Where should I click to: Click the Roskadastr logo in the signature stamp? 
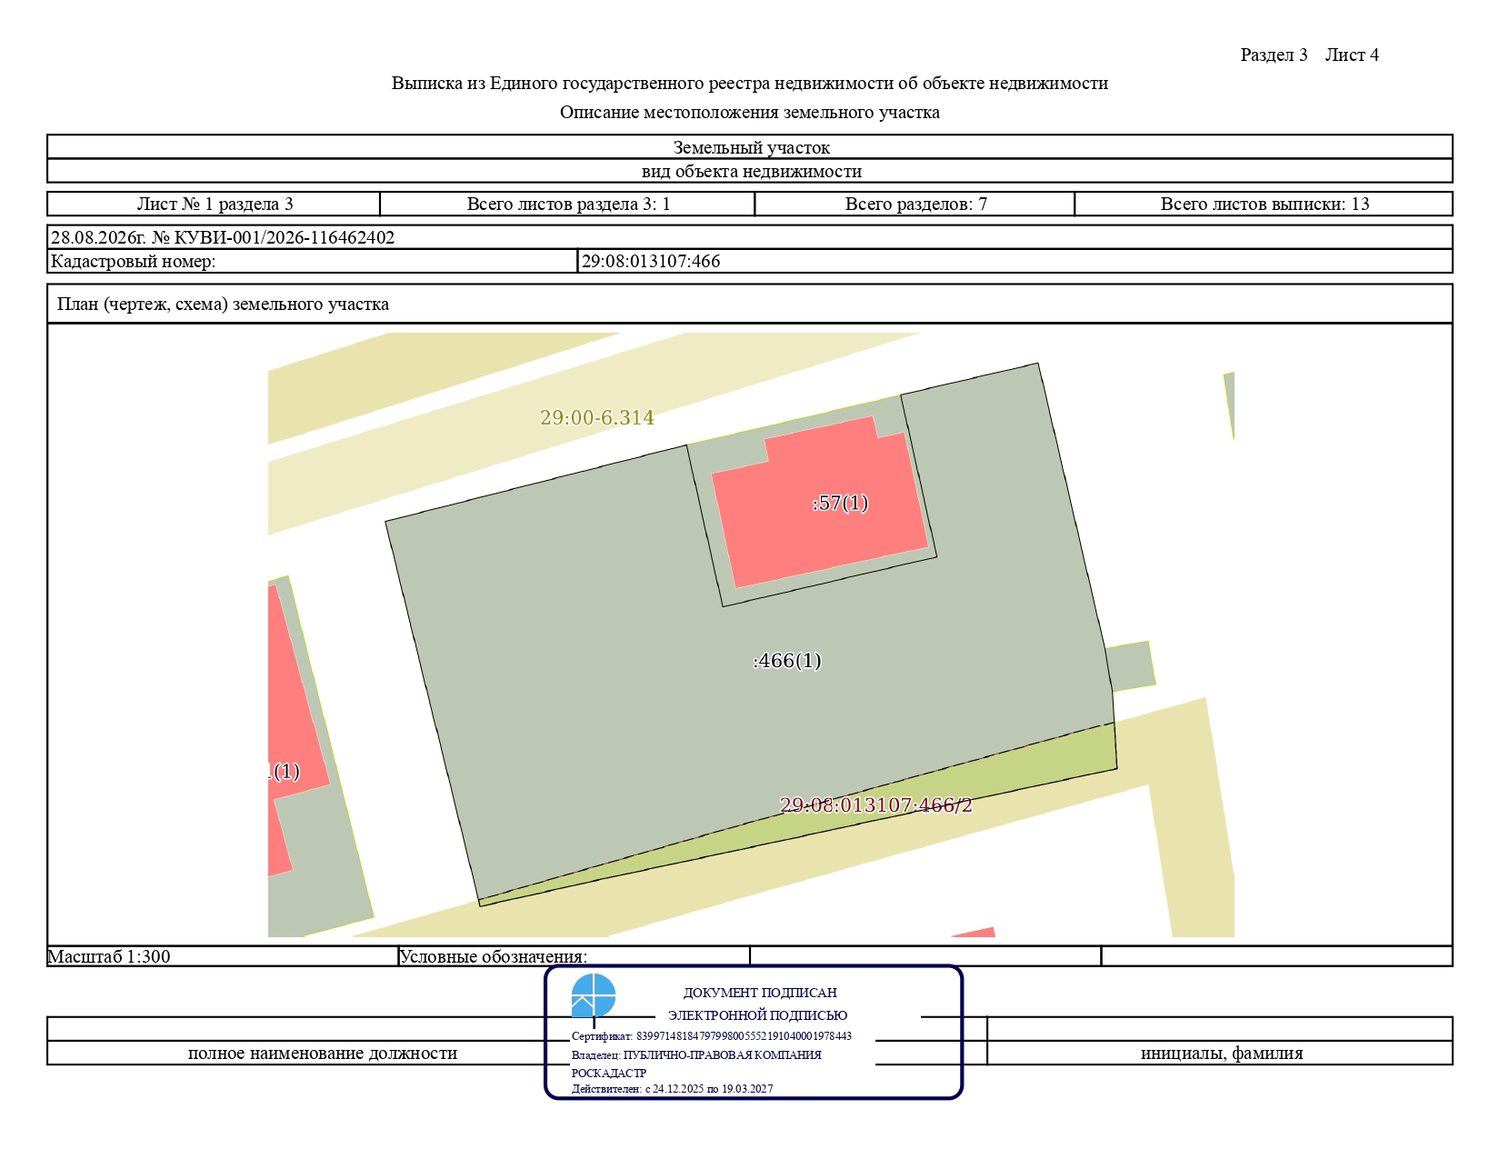point(593,996)
